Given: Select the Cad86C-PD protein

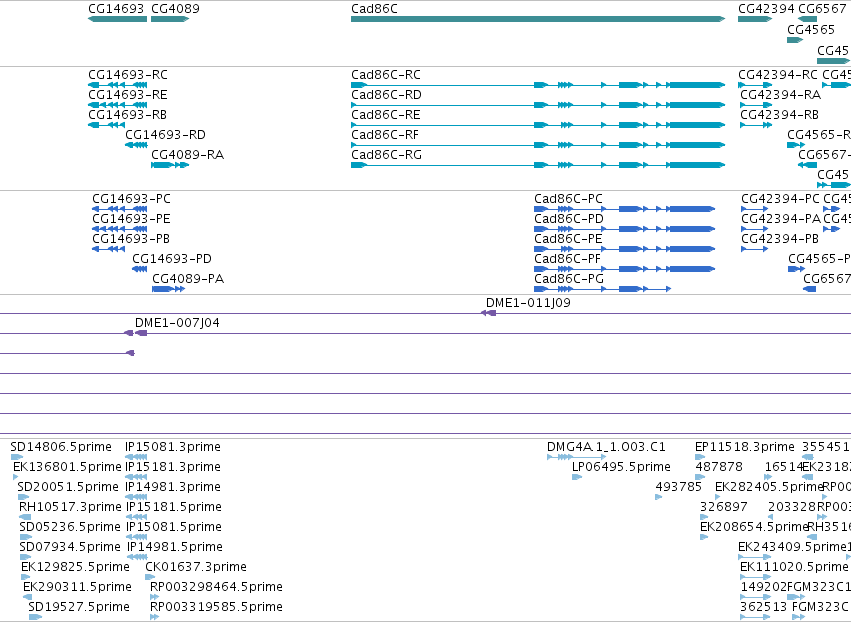Looking at the screenshot, I should point(624,229).
